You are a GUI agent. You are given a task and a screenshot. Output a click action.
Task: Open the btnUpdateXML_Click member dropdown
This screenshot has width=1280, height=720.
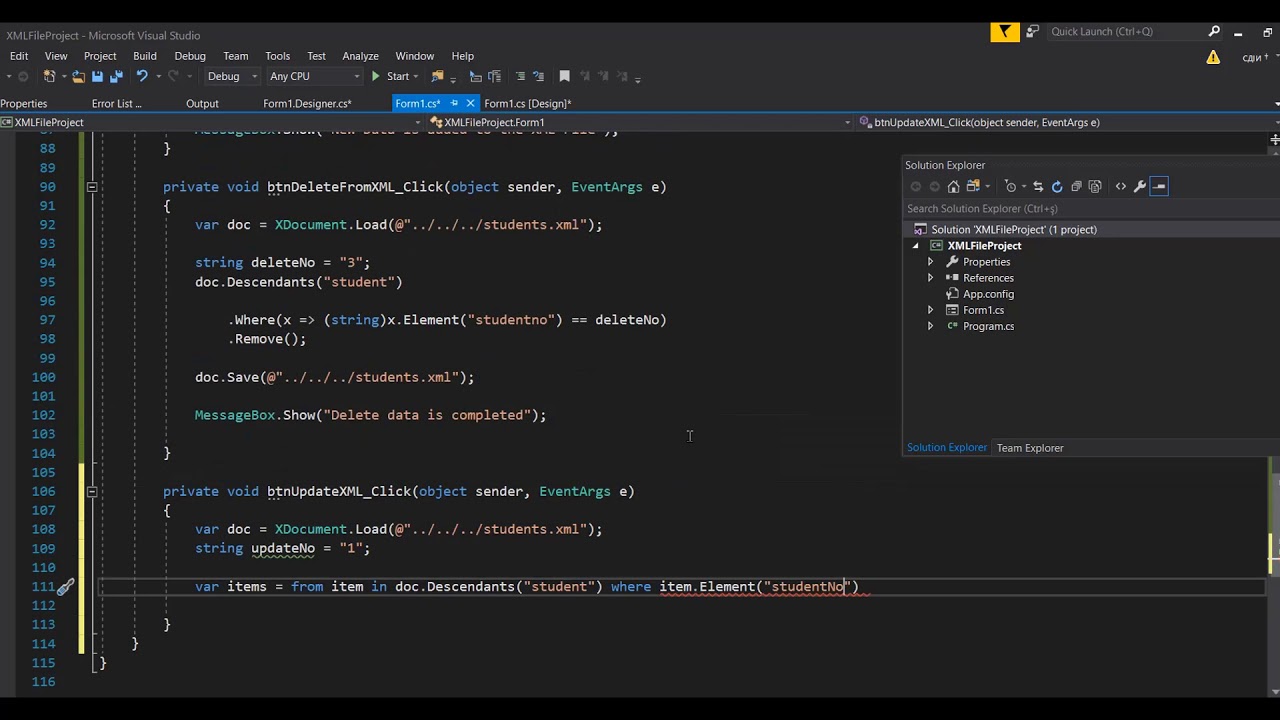pos(1067,122)
